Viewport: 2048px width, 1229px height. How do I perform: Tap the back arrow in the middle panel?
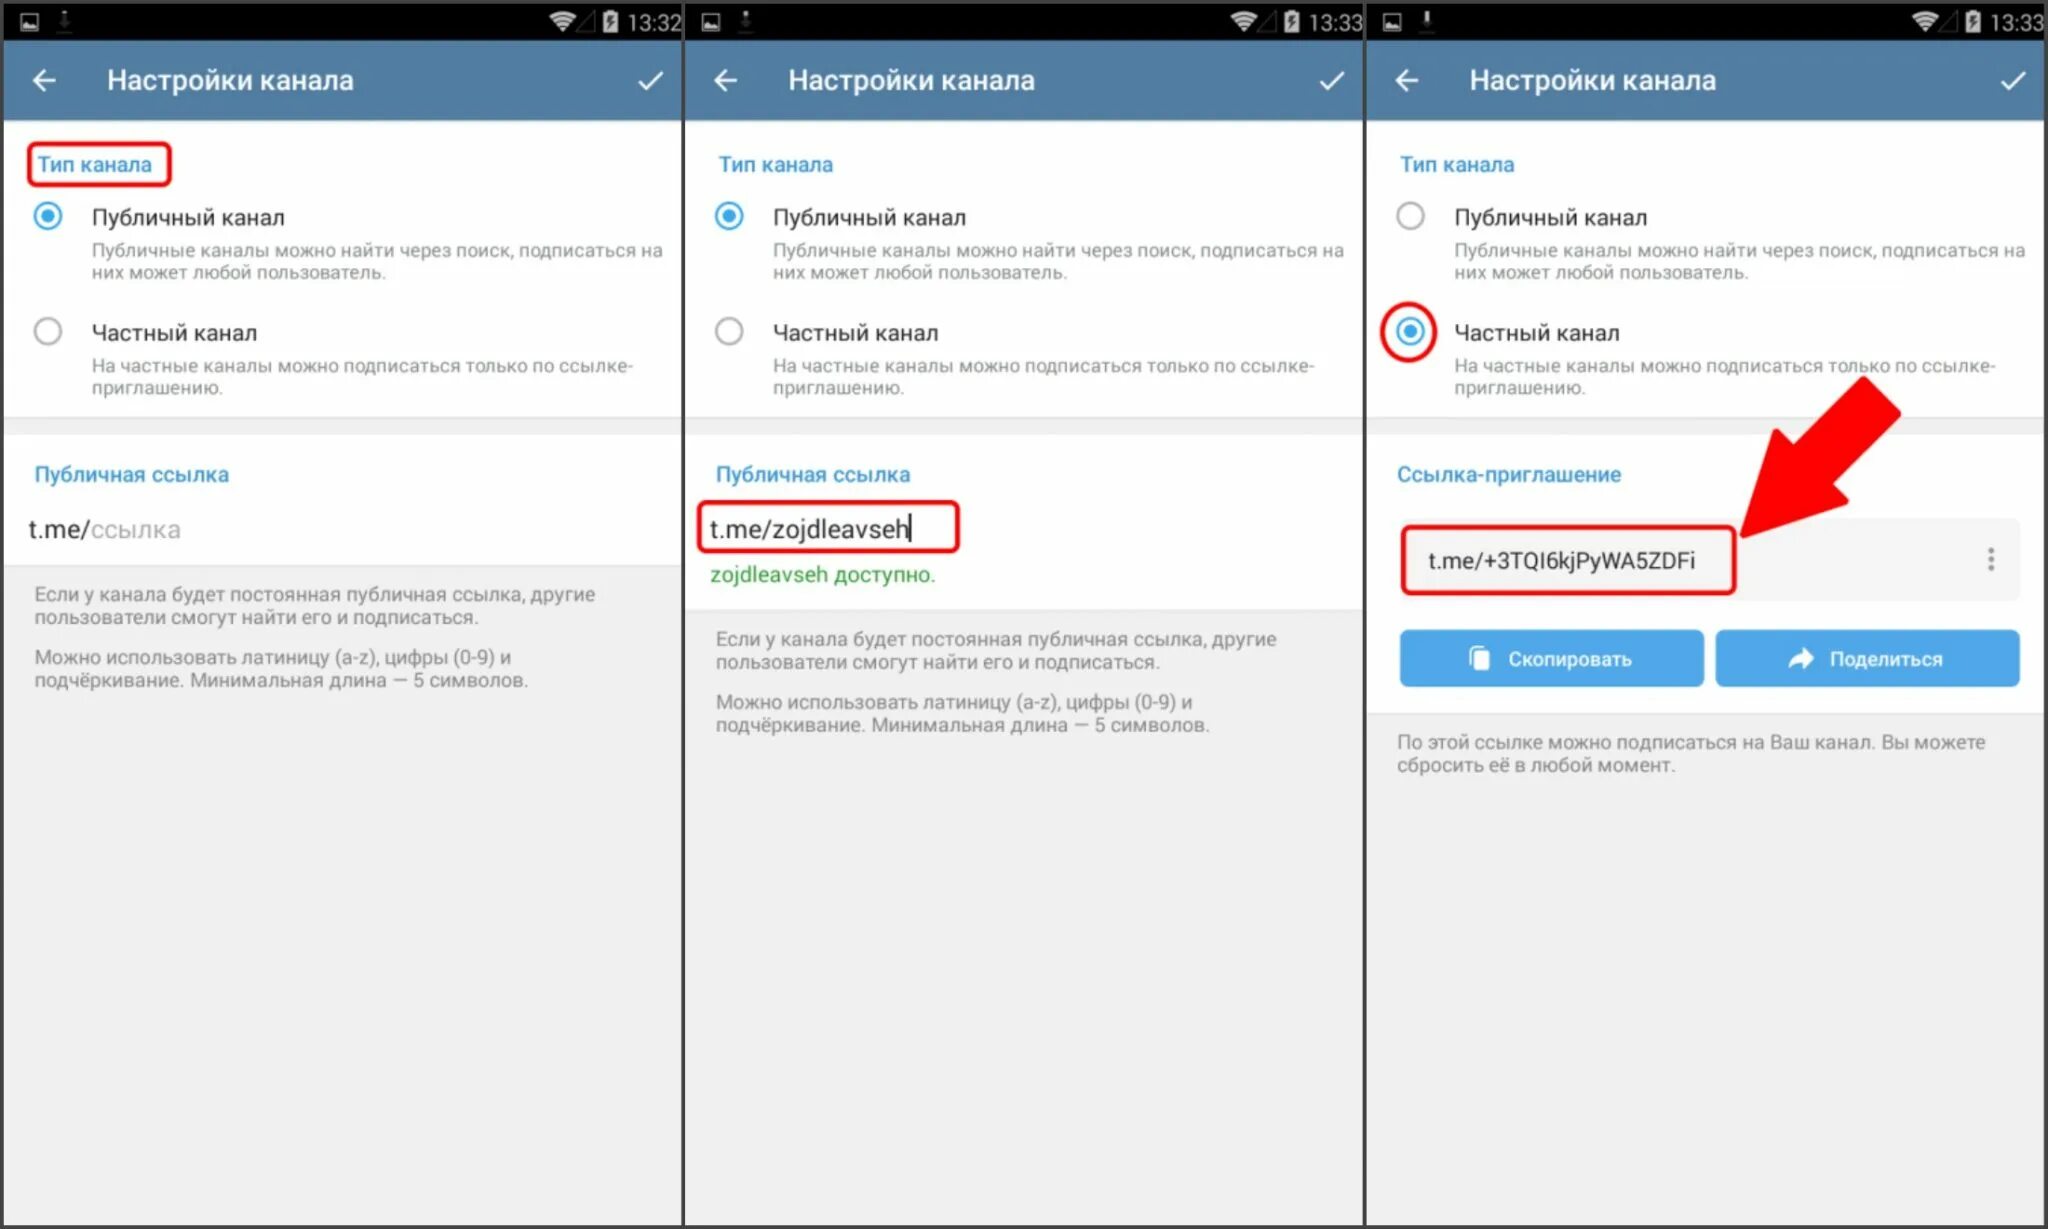coord(726,80)
